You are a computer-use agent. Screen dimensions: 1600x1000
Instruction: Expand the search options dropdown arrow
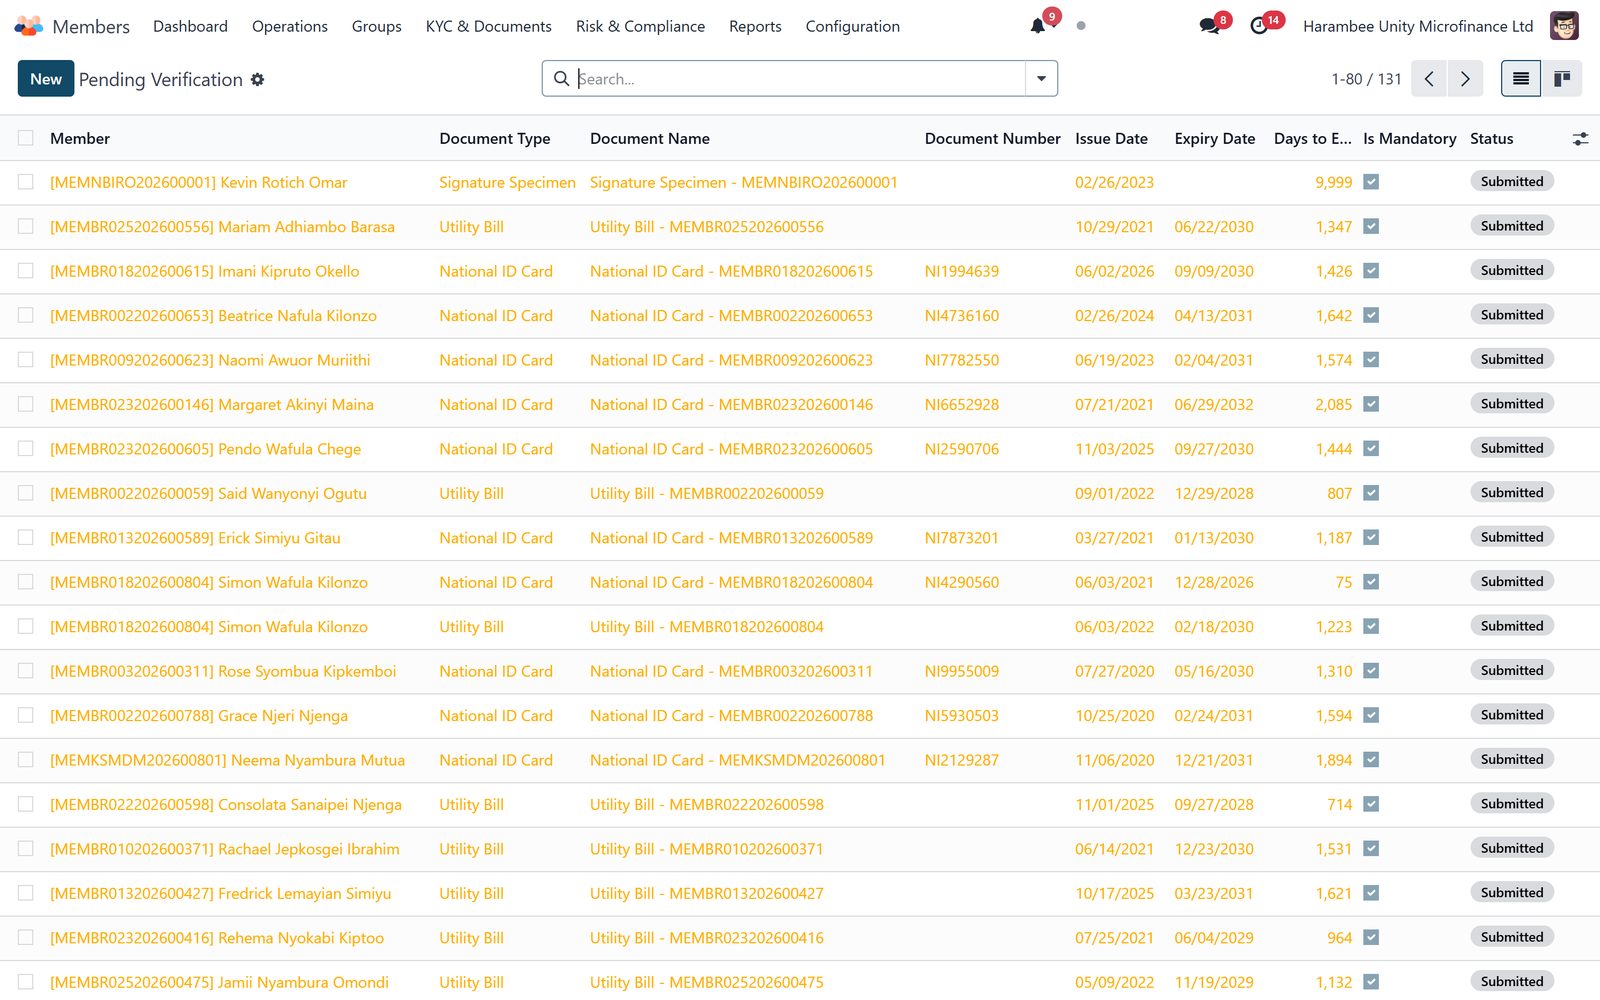pyautogui.click(x=1041, y=79)
